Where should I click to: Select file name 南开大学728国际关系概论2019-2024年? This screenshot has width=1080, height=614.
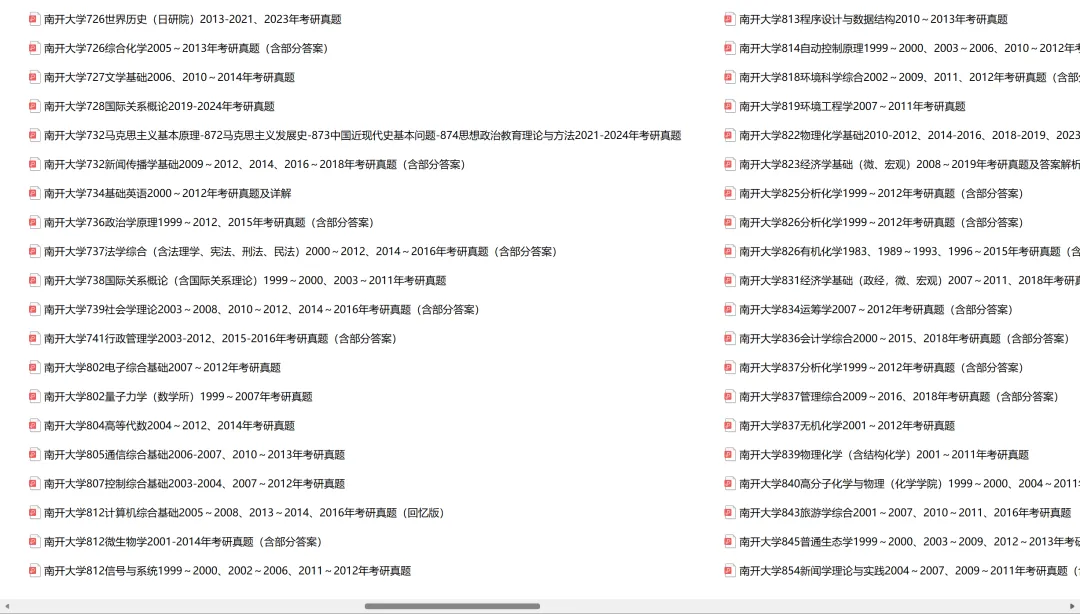pos(159,106)
